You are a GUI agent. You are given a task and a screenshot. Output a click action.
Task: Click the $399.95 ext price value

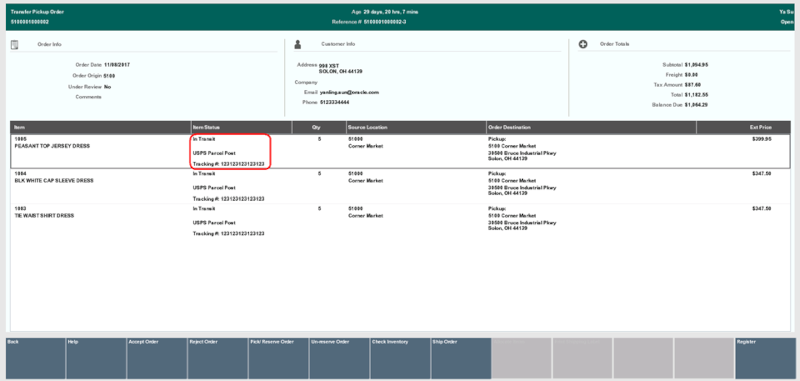click(x=761, y=139)
